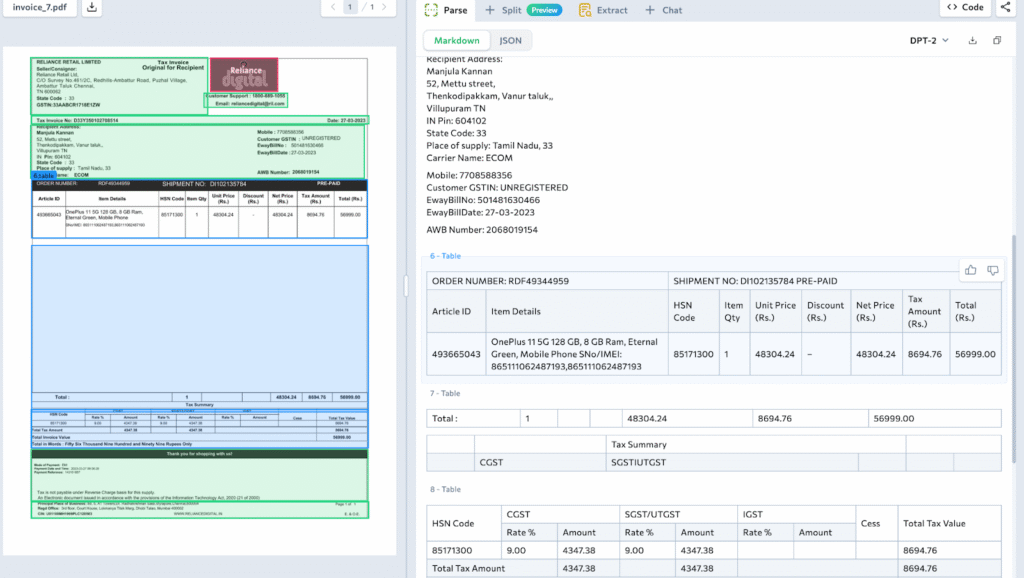Give thumbs down on table 6

pos(993,270)
